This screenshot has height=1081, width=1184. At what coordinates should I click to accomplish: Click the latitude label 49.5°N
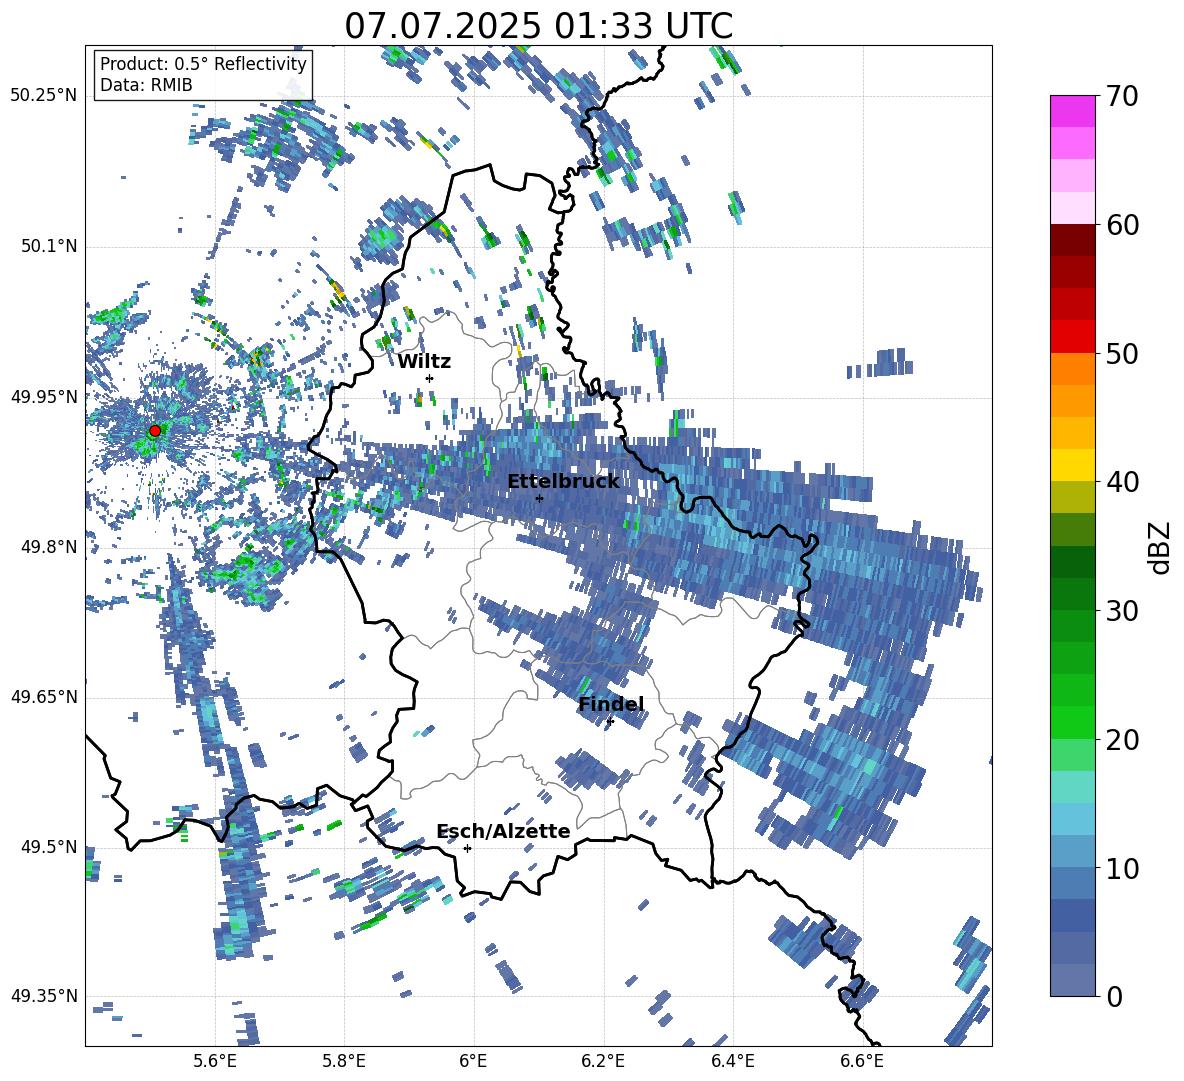[x=49, y=847]
